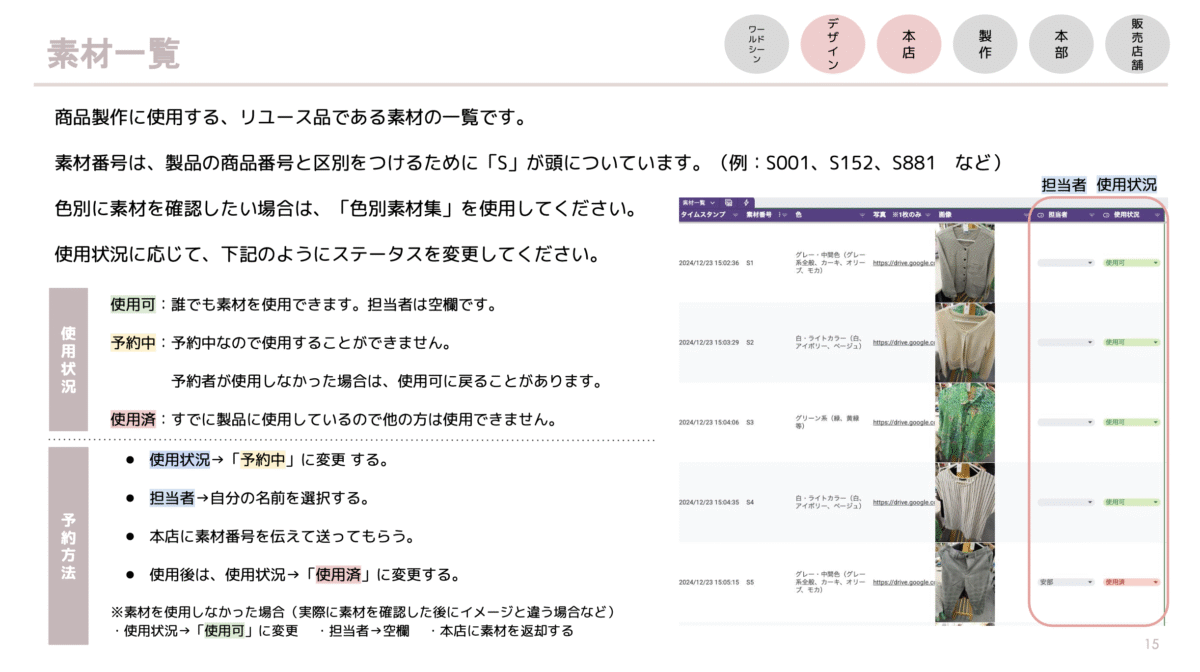Open 担当者 dropdown showing 安部 in row S5
This screenshot has width=1200, height=672.
1067,582
